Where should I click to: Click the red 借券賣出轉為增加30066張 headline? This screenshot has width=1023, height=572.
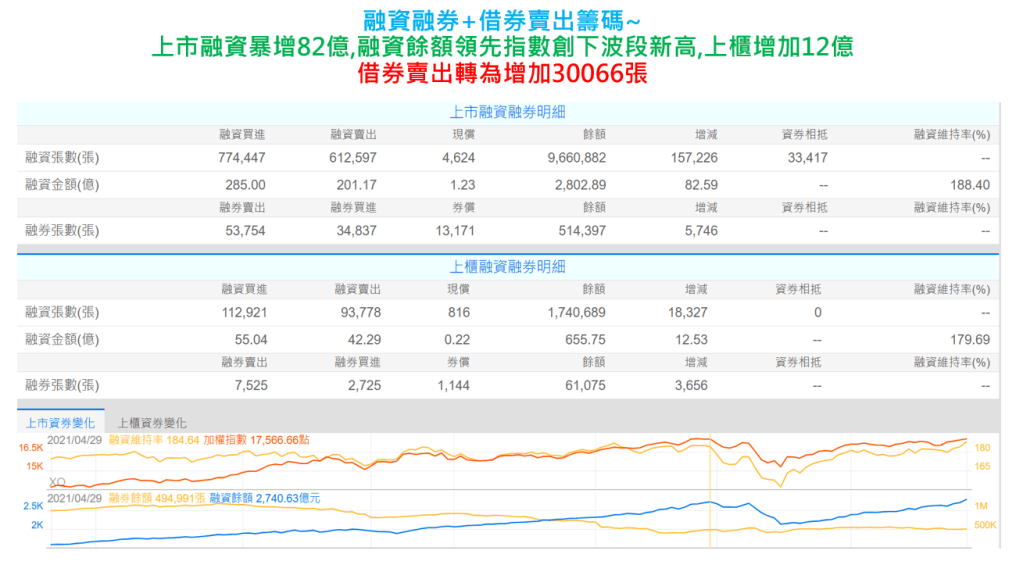pyautogui.click(x=508, y=74)
